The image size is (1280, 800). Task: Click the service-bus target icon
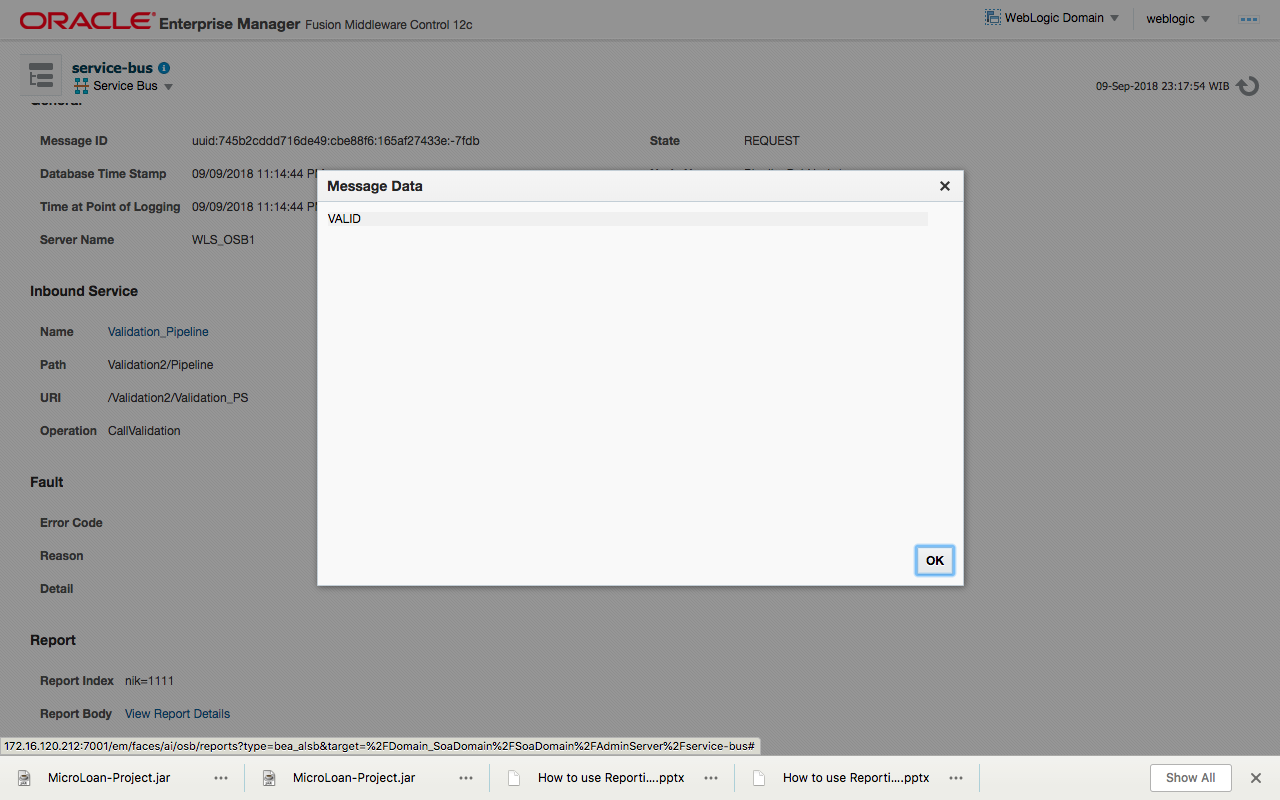[41, 76]
